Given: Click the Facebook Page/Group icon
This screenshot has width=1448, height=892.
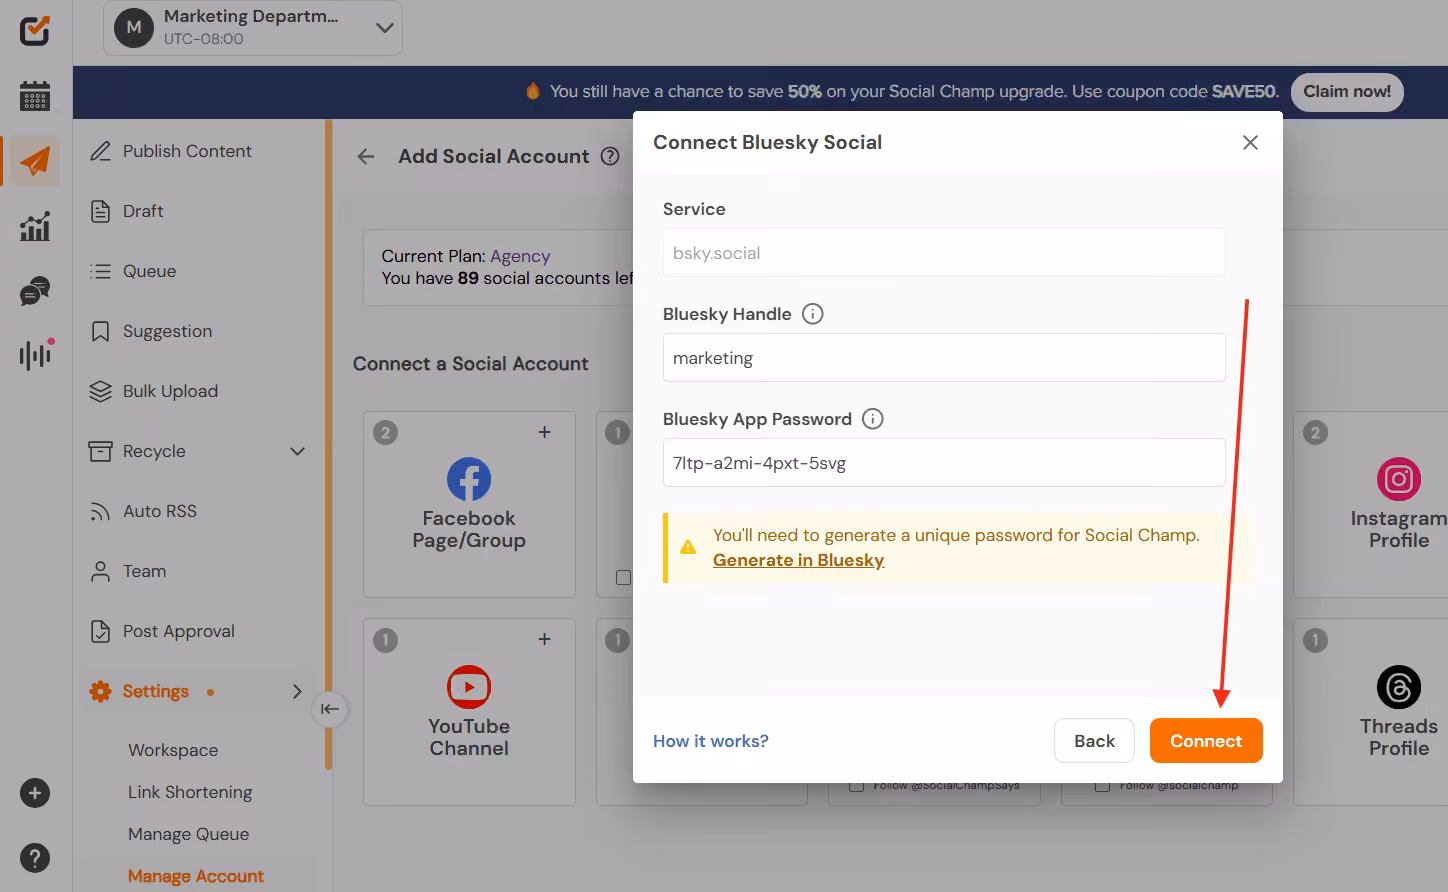Looking at the screenshot, I should 469,479.
